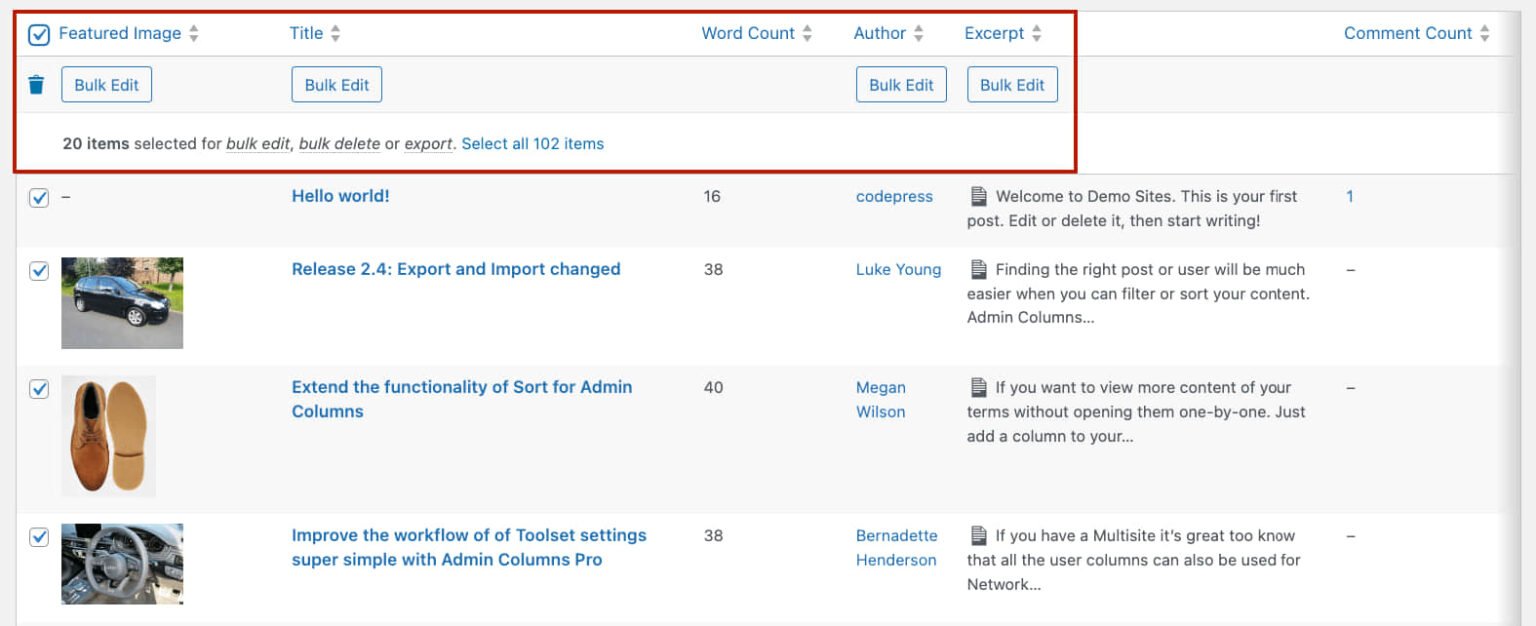Click the car featured image thumbnail

(x=122, y=302)
